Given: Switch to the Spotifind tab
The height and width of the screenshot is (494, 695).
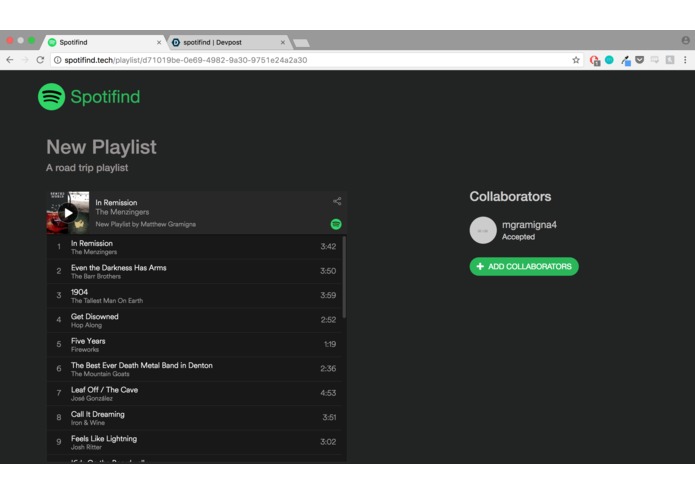Looking at the screenshot, I should click(104, 42).
